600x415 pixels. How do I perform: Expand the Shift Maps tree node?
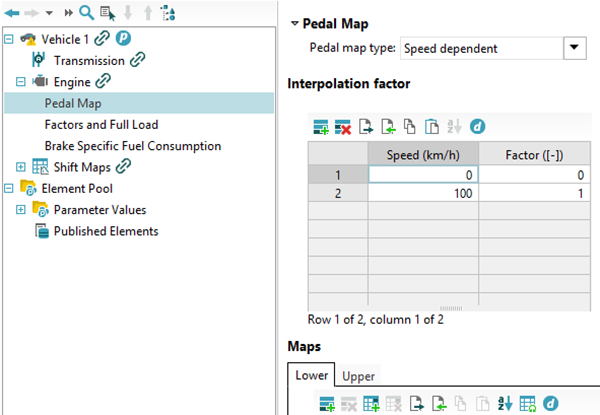pyautogui.click(x=21, y=167)
